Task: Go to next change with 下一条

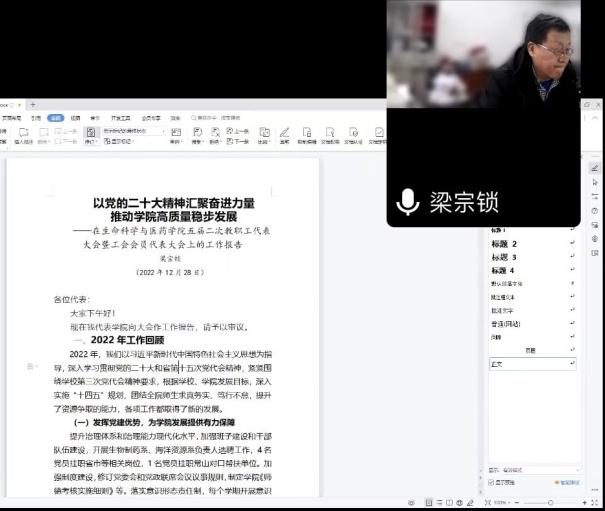Action: coord(238,141)
